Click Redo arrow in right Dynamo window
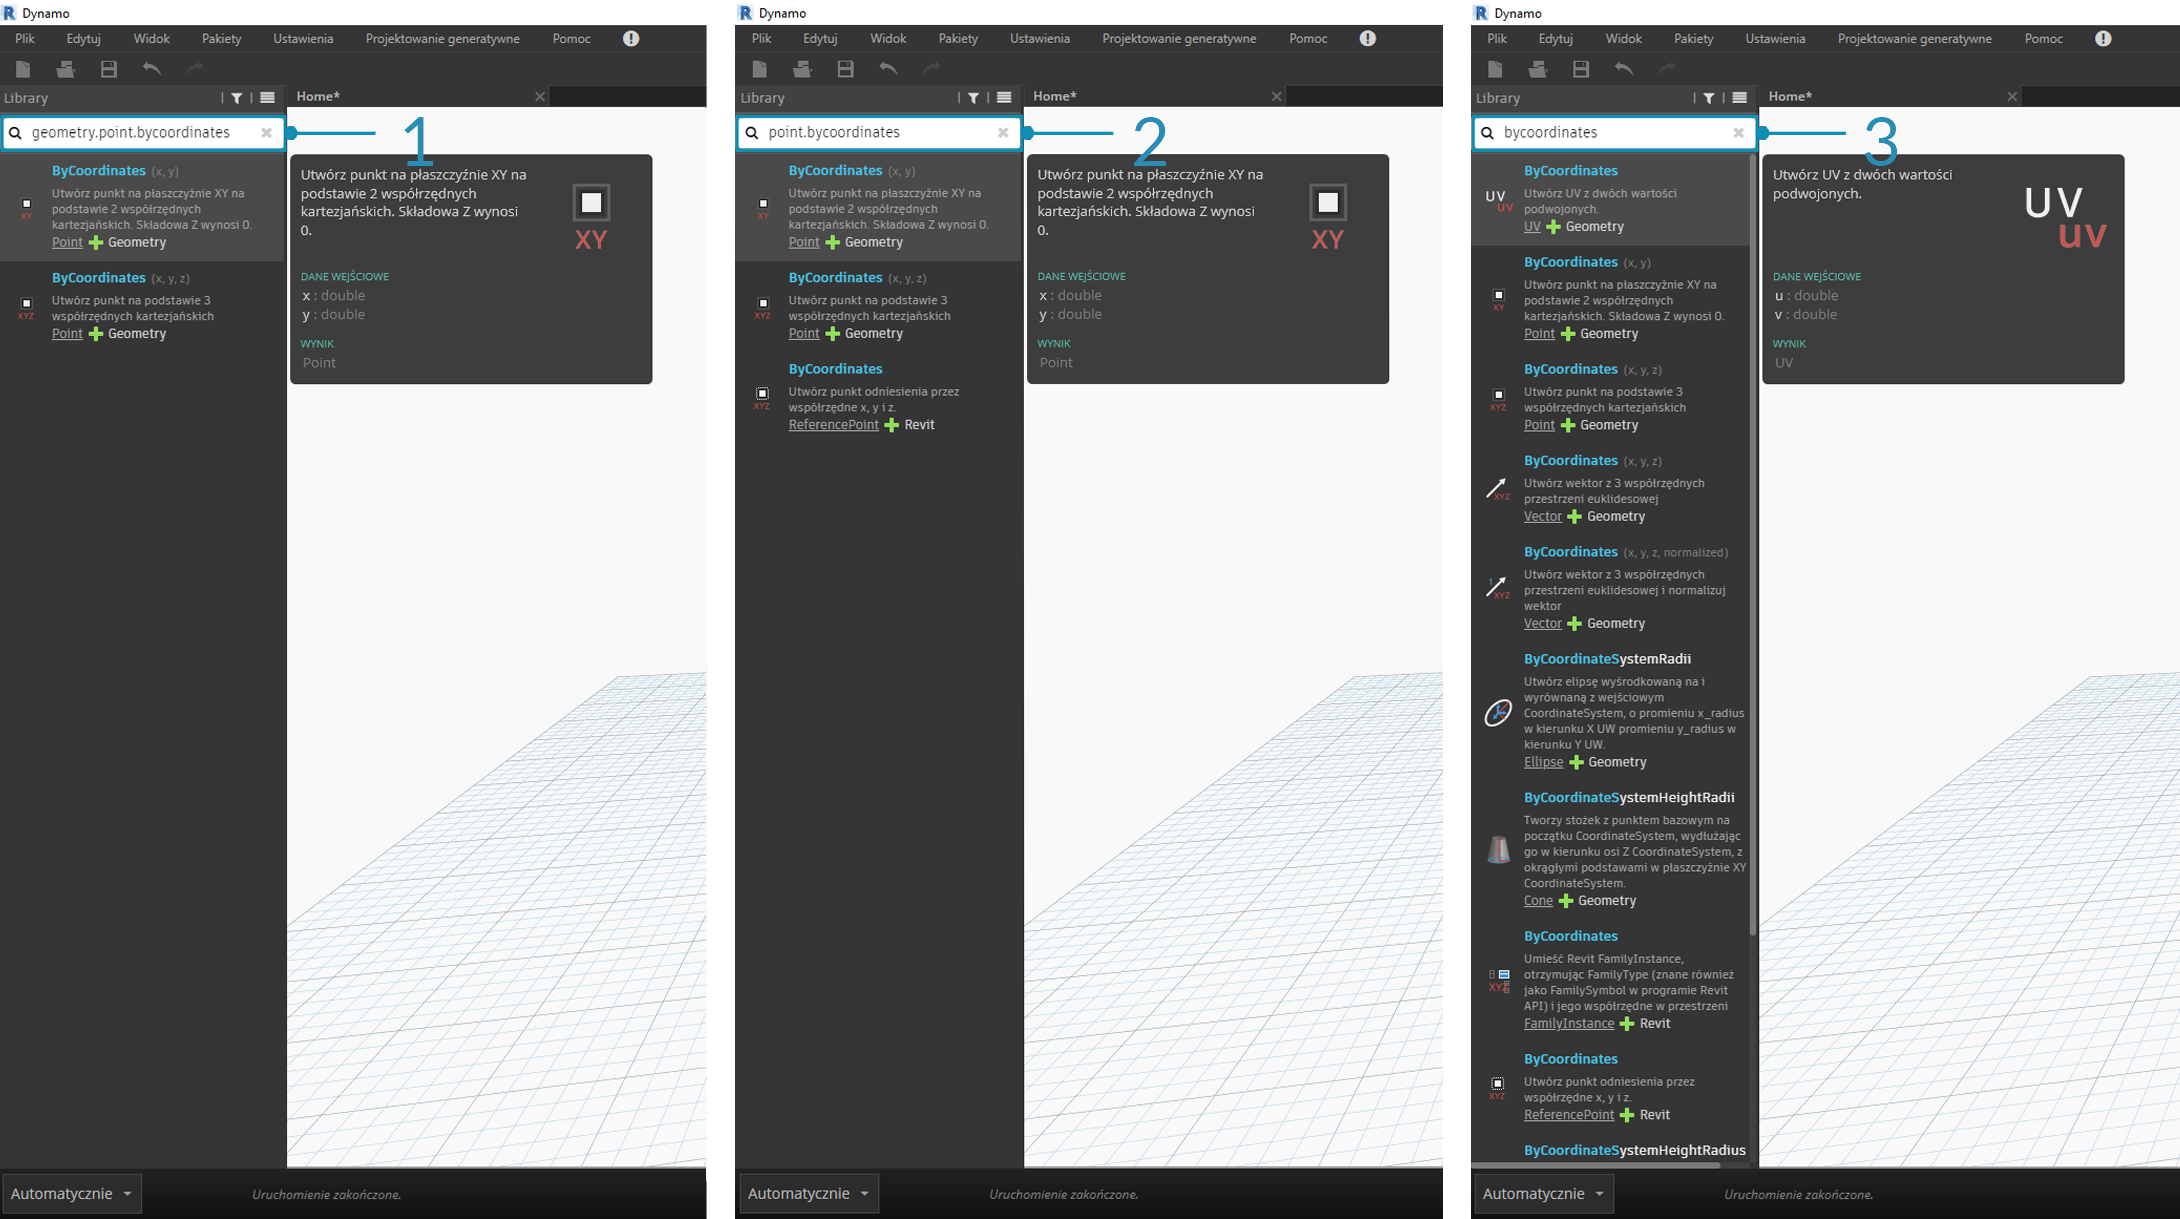Screen dimensions: 2180x1219 point(1667,69)
